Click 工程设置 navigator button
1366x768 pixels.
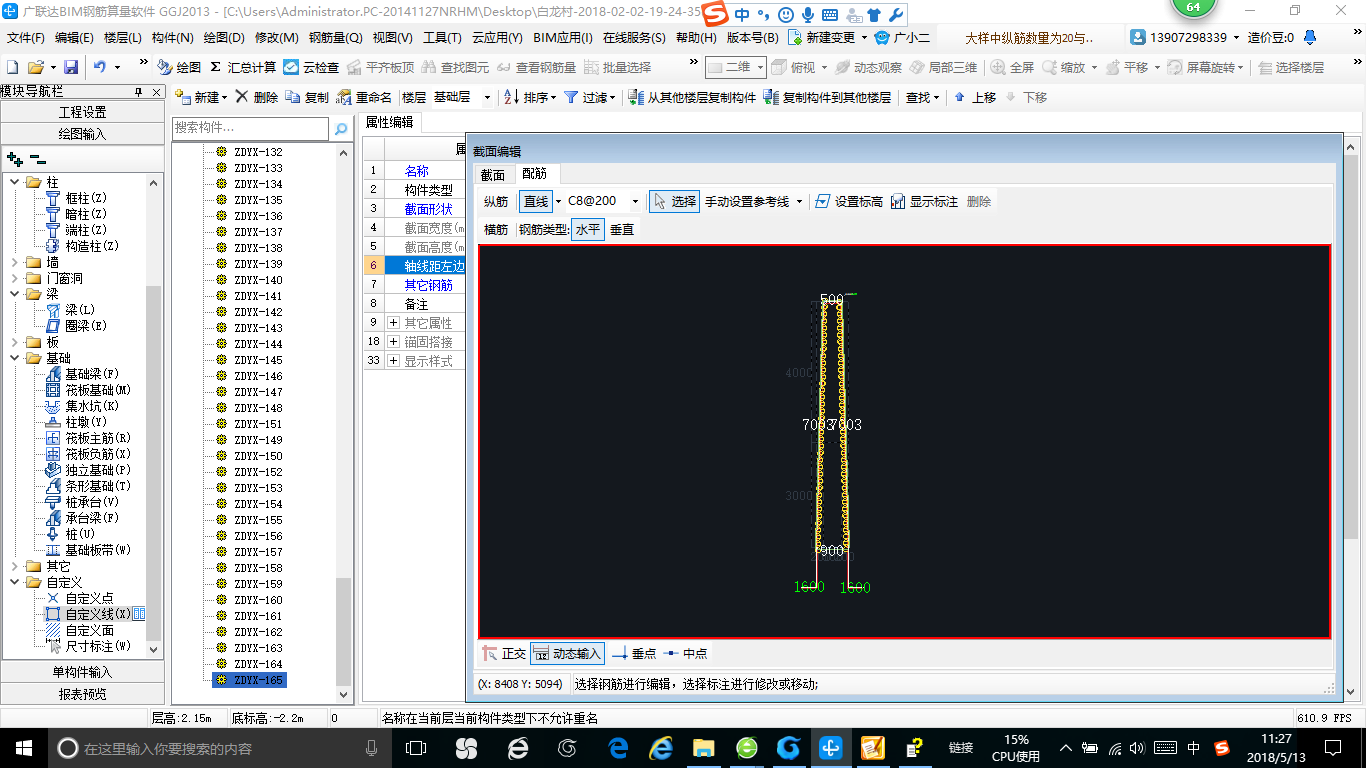(82, 112)
